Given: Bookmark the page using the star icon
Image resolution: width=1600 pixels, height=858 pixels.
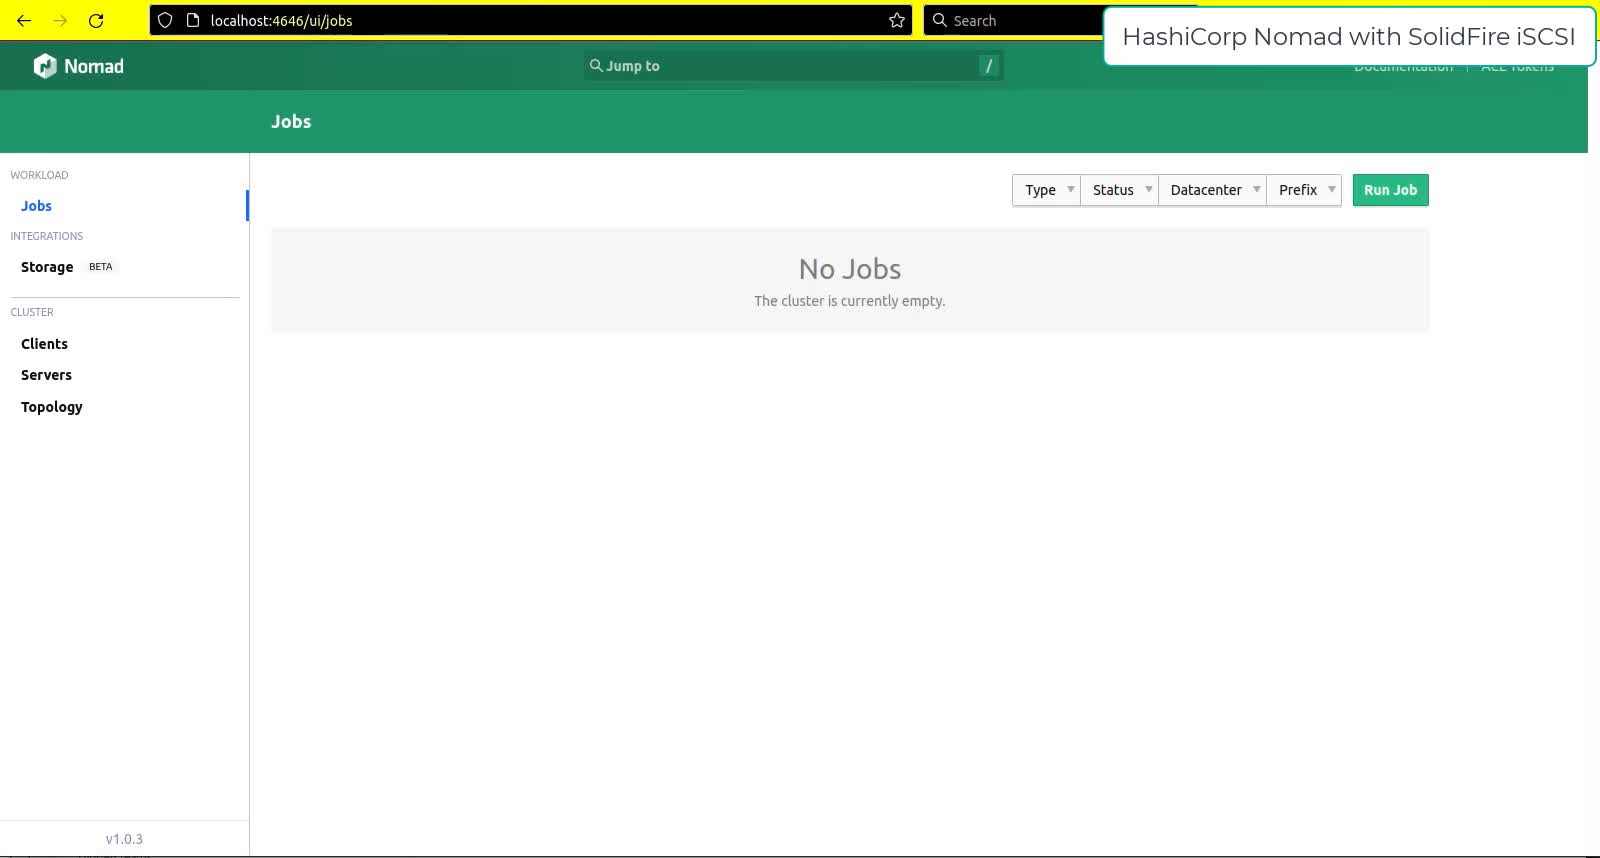Looking at the screenshot, I should (x=897, y=20).
